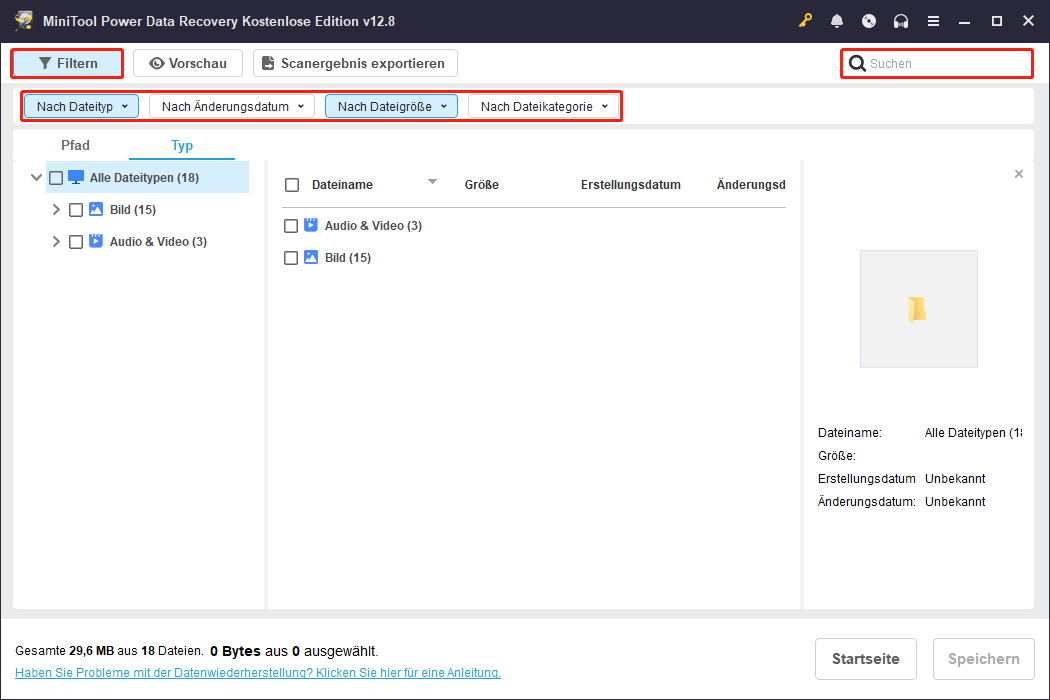Image resolution: width=1050 pixels, height=700 pixels.
Task: Check the Alle Dateitypen (18) checkbox
Action: (55, 177)
